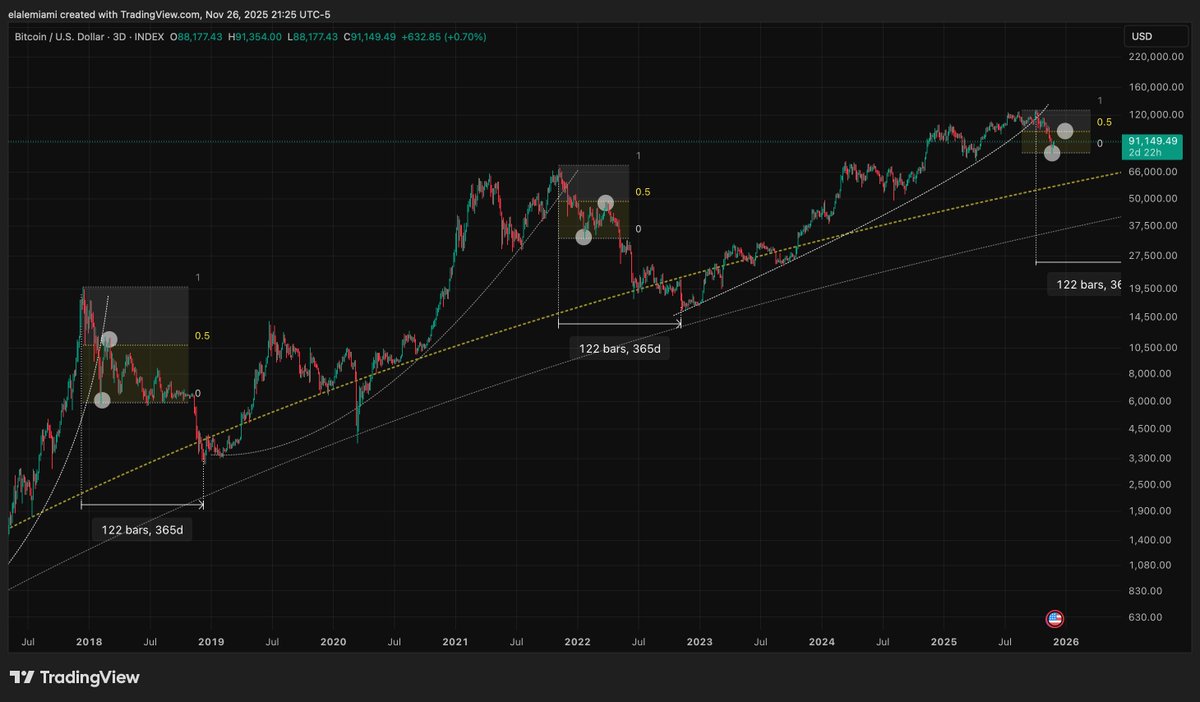Select the legend close value C91,149.49

pos(370,37)
